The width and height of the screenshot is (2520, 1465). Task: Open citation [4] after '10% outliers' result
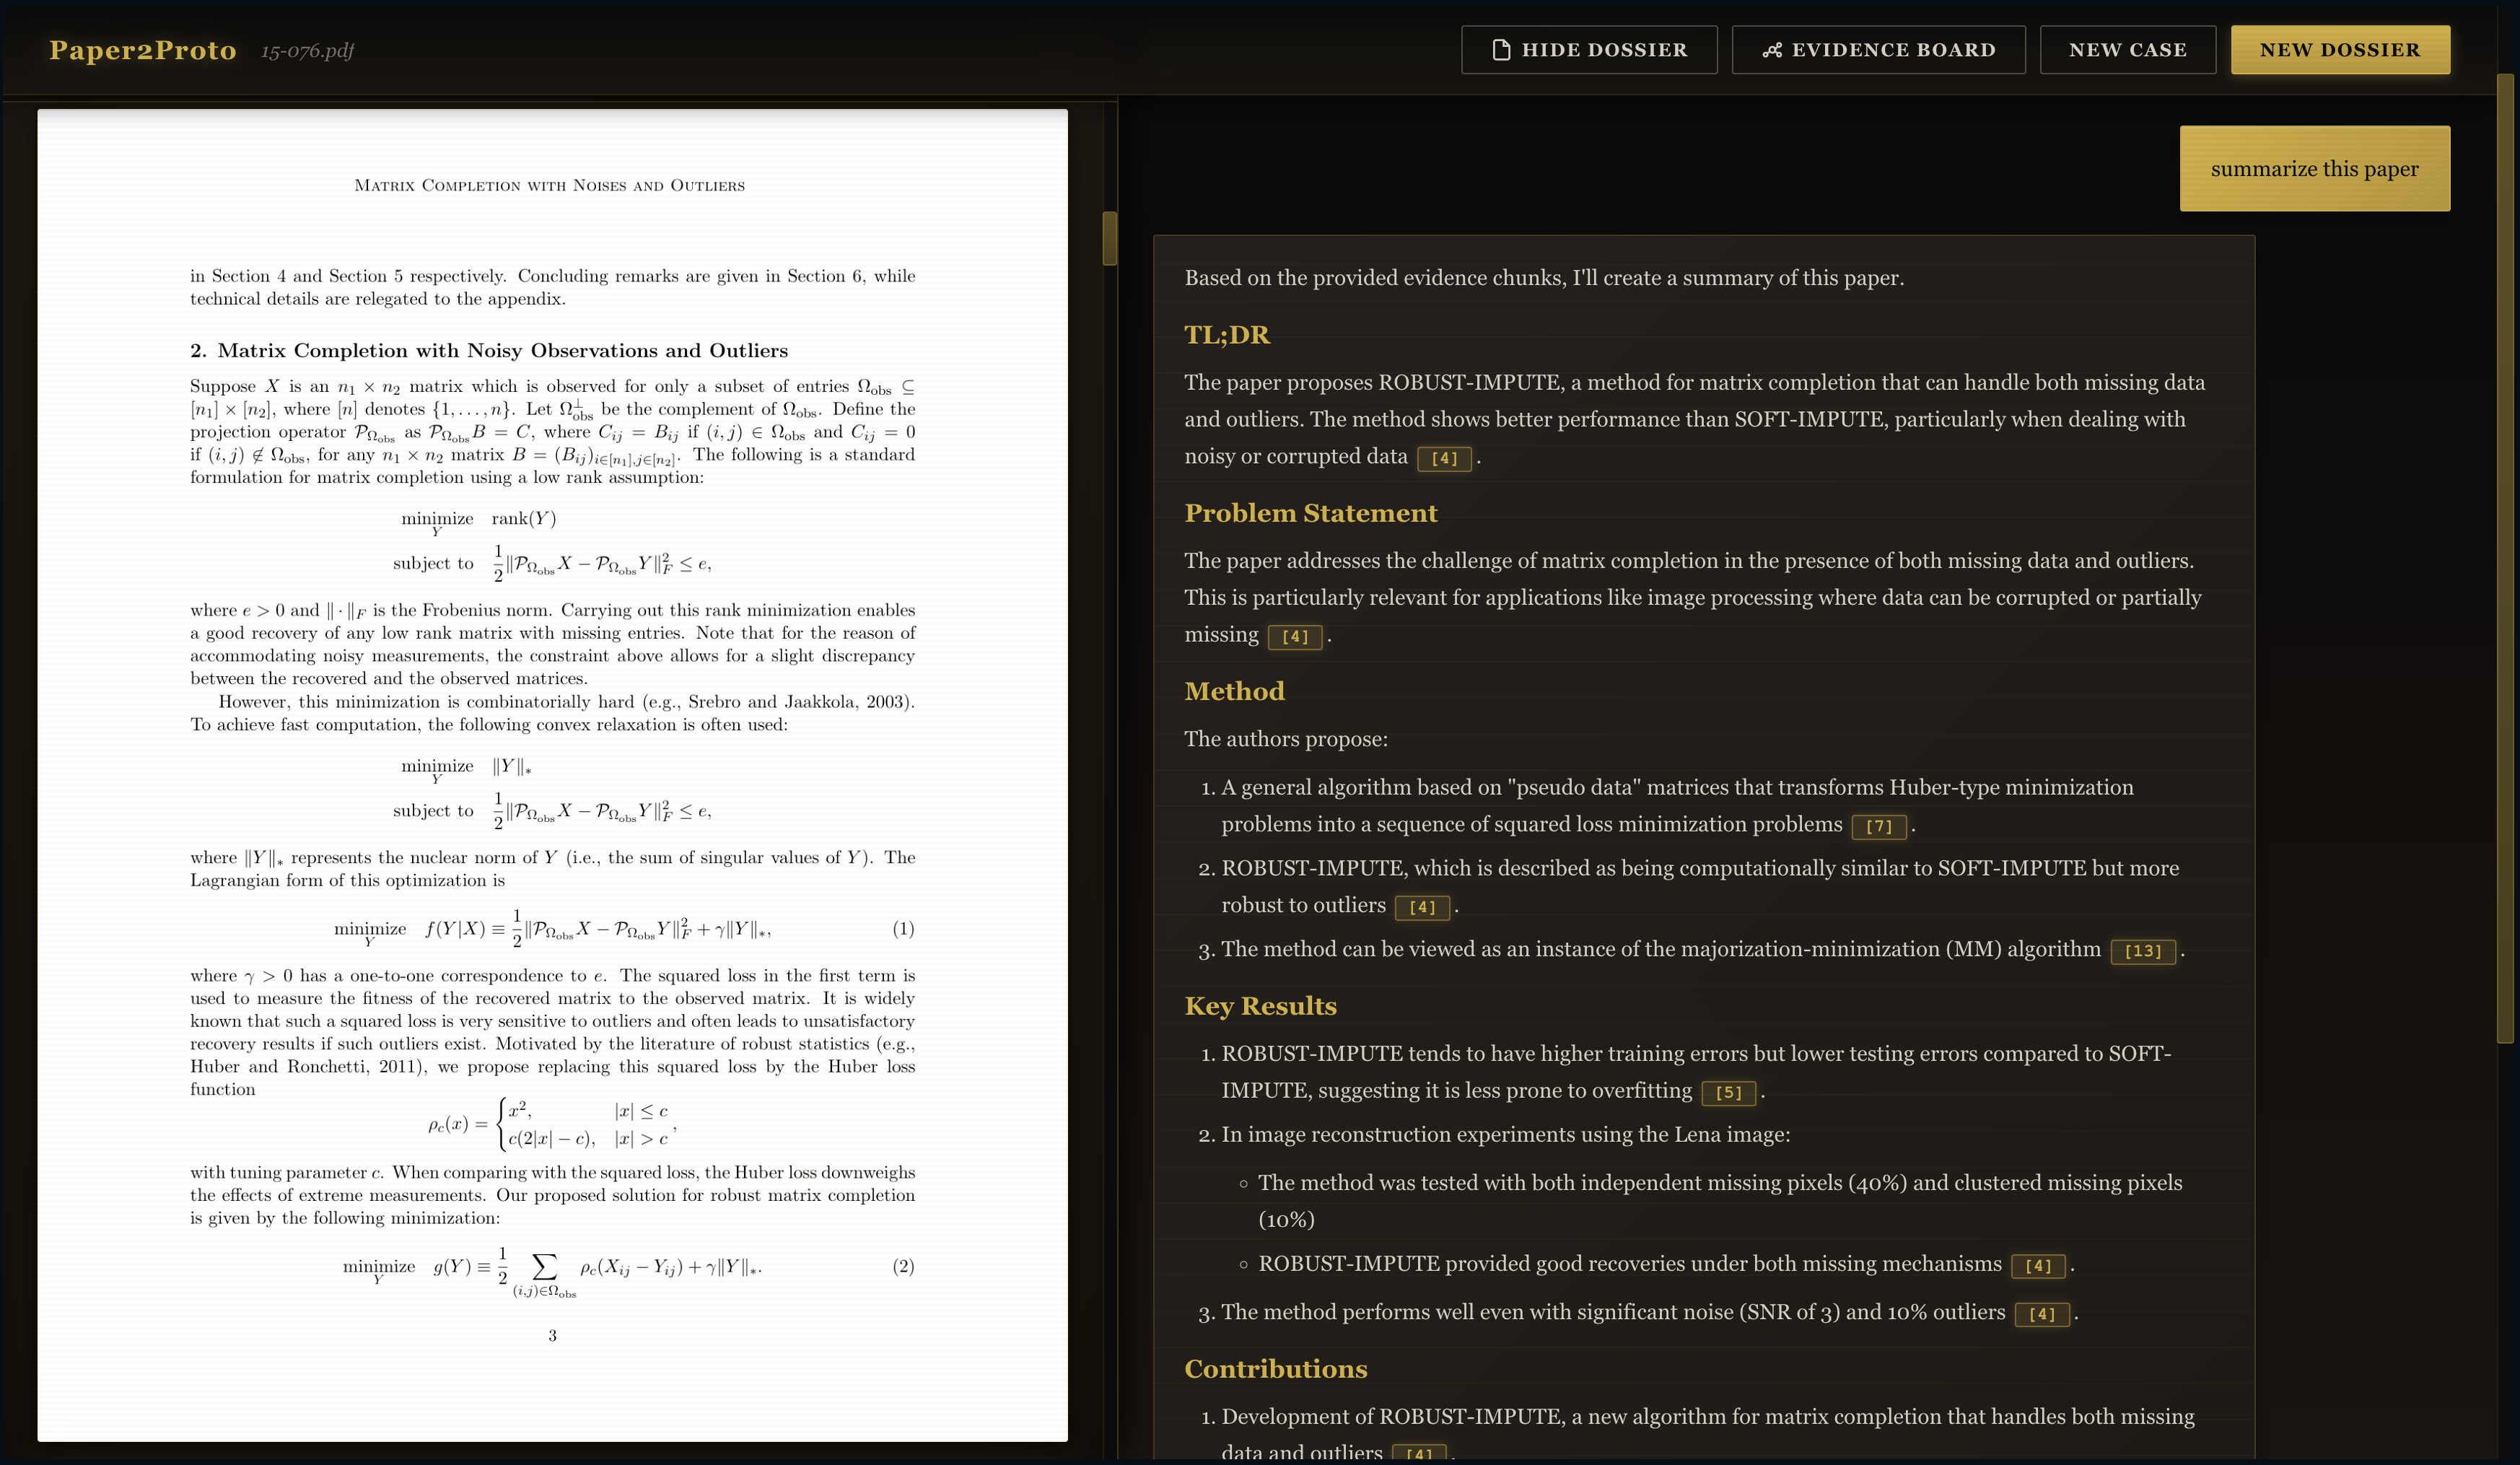pyautogui.click(x=2041, y=1314)
